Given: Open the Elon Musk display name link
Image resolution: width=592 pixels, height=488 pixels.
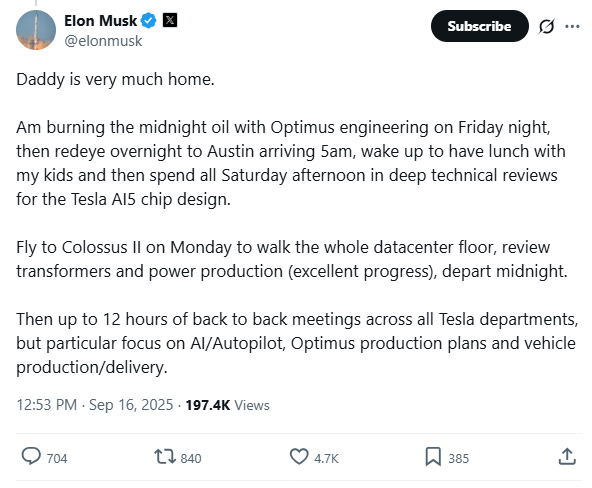Looking at the screenshot, I should (x=100, y=21).
